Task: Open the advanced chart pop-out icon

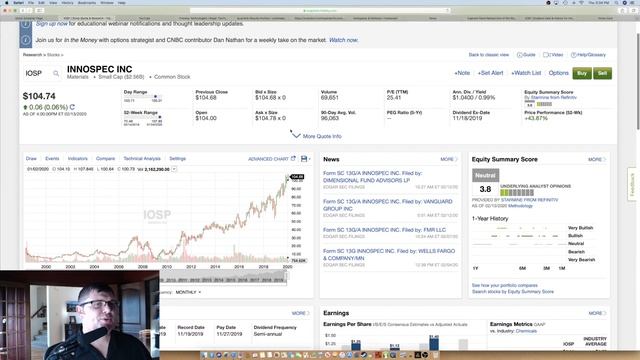Action: point(293,158)
